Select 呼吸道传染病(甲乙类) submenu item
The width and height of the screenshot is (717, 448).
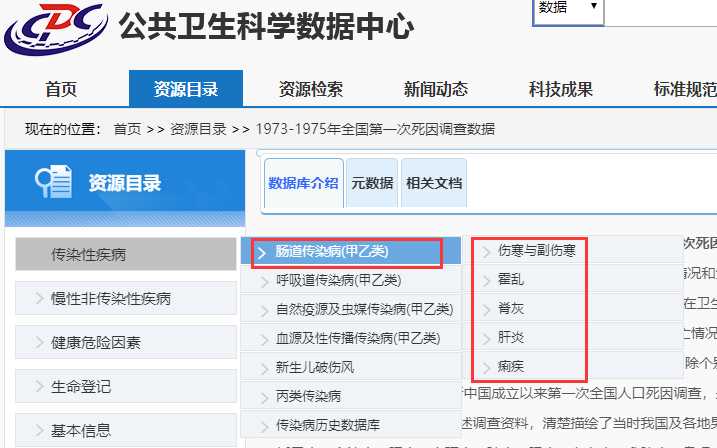point(338,280)
